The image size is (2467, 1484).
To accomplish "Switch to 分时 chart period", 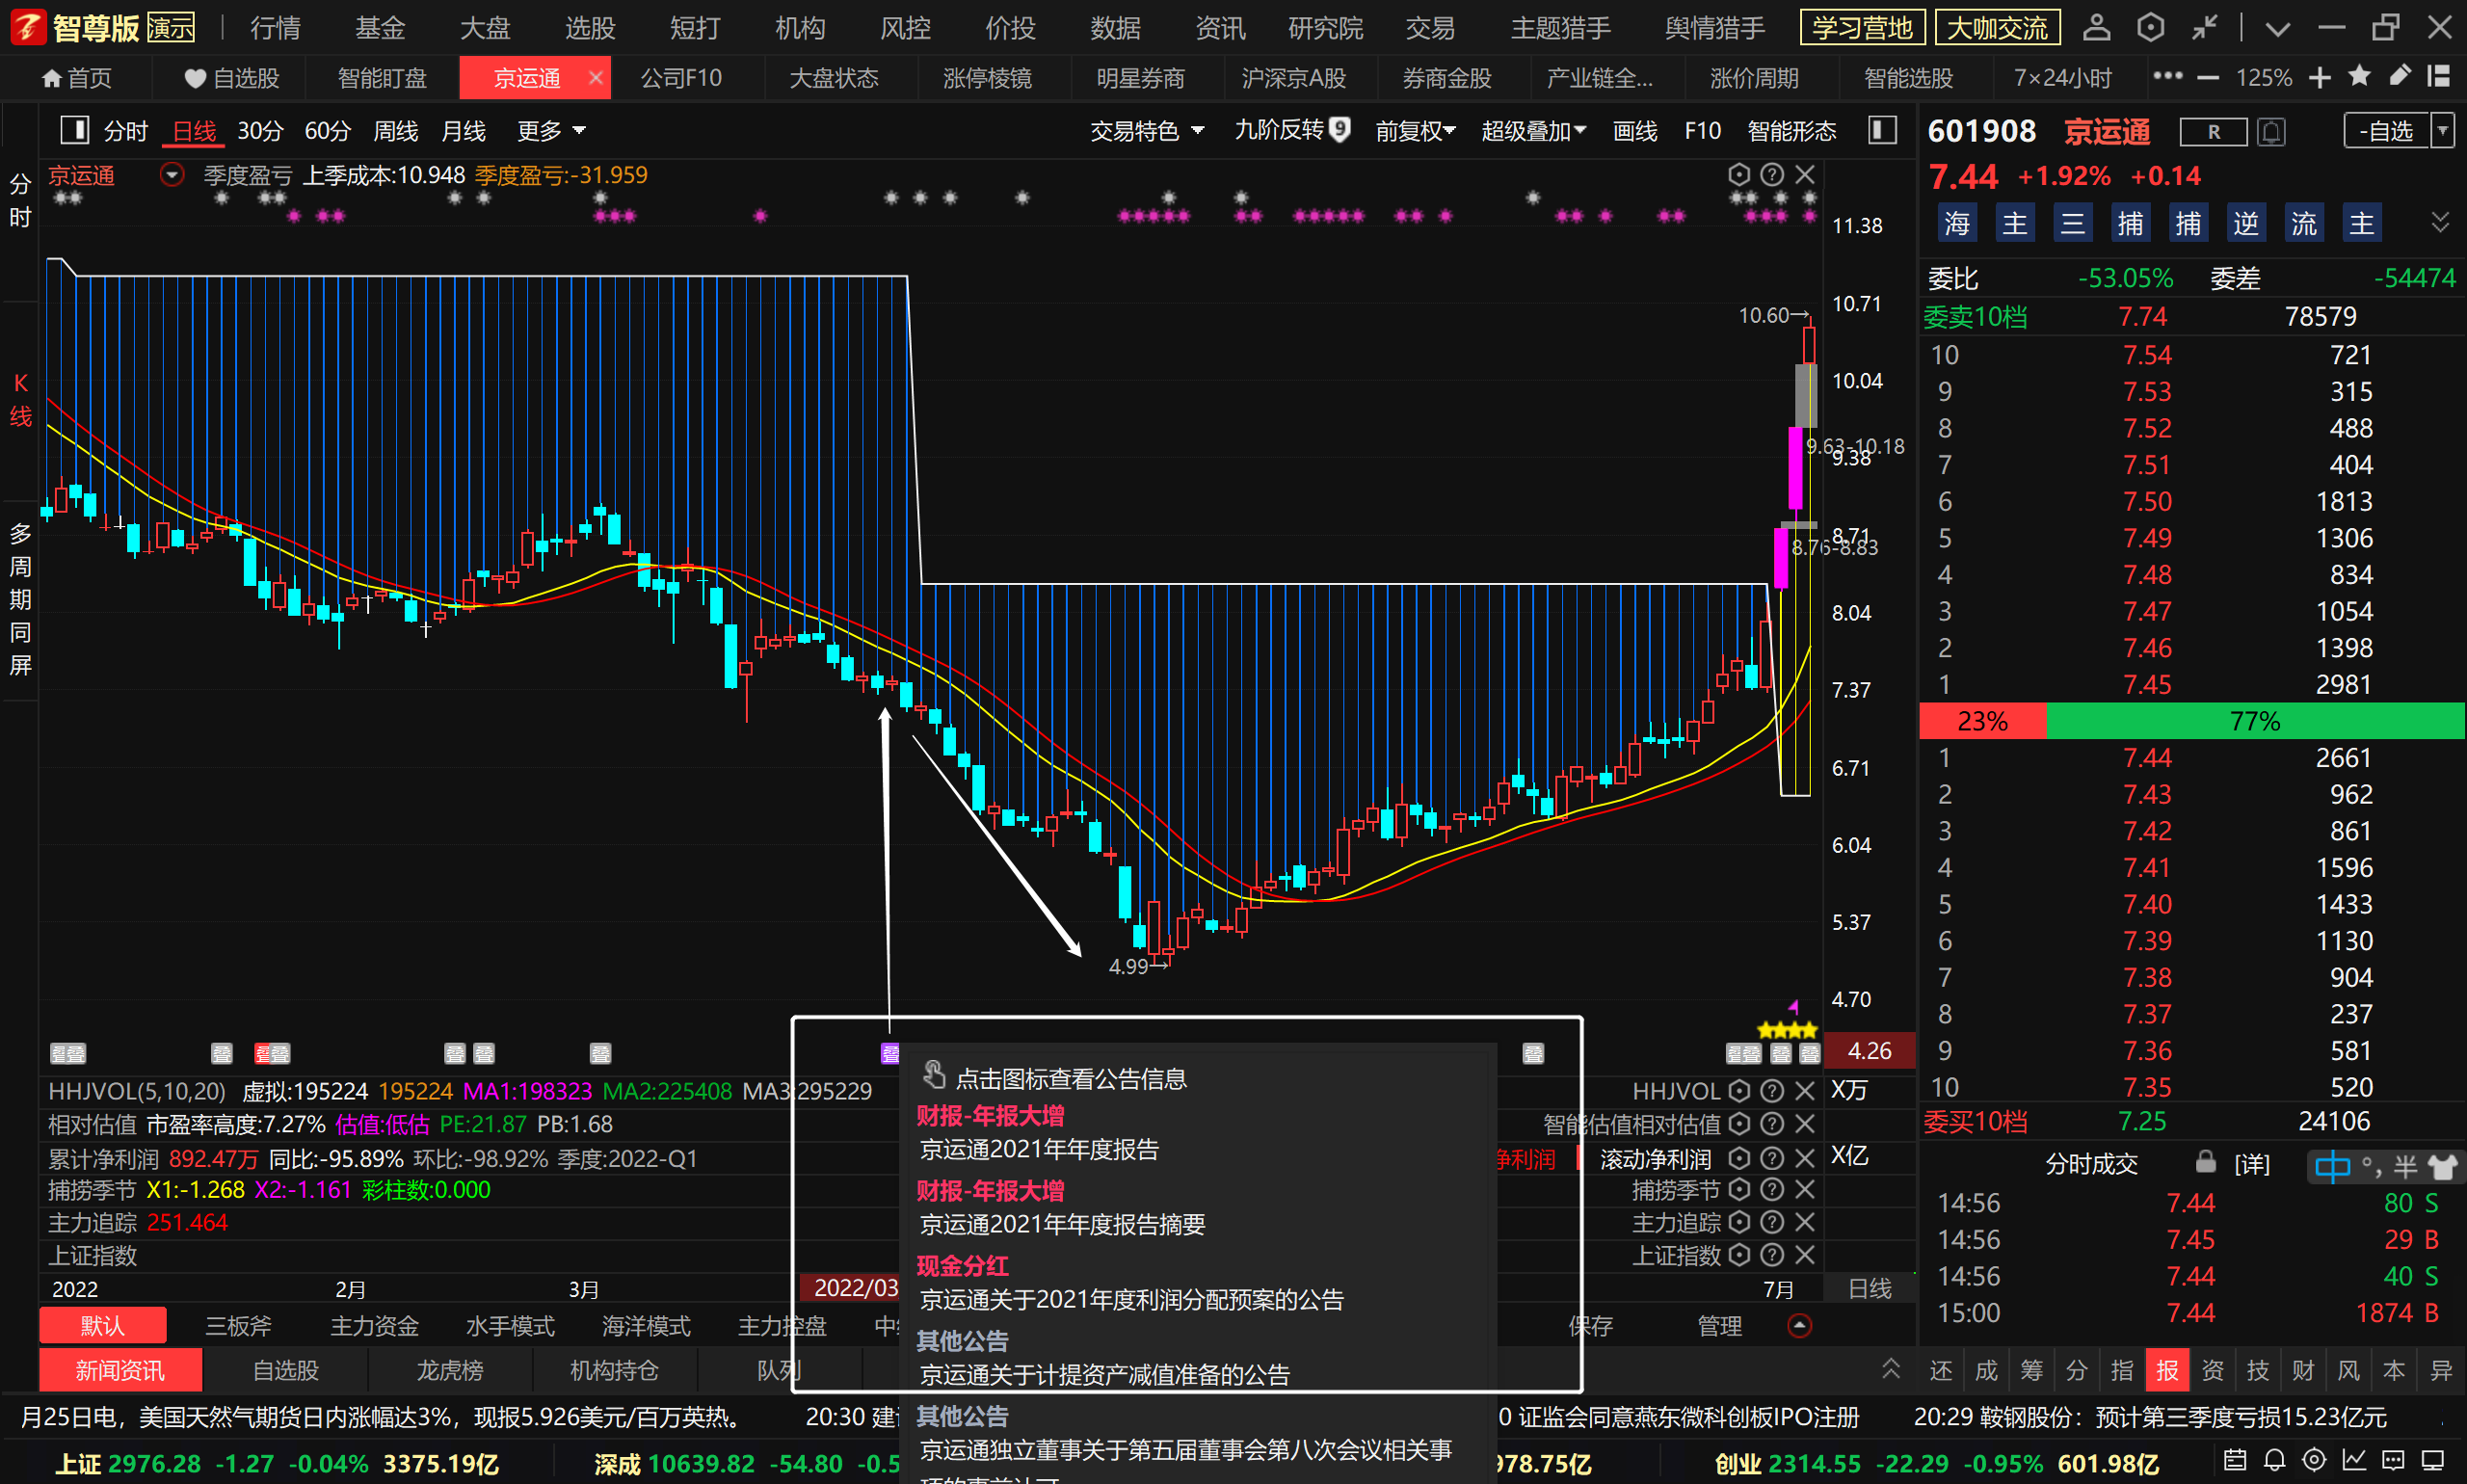I will (126, 131).
